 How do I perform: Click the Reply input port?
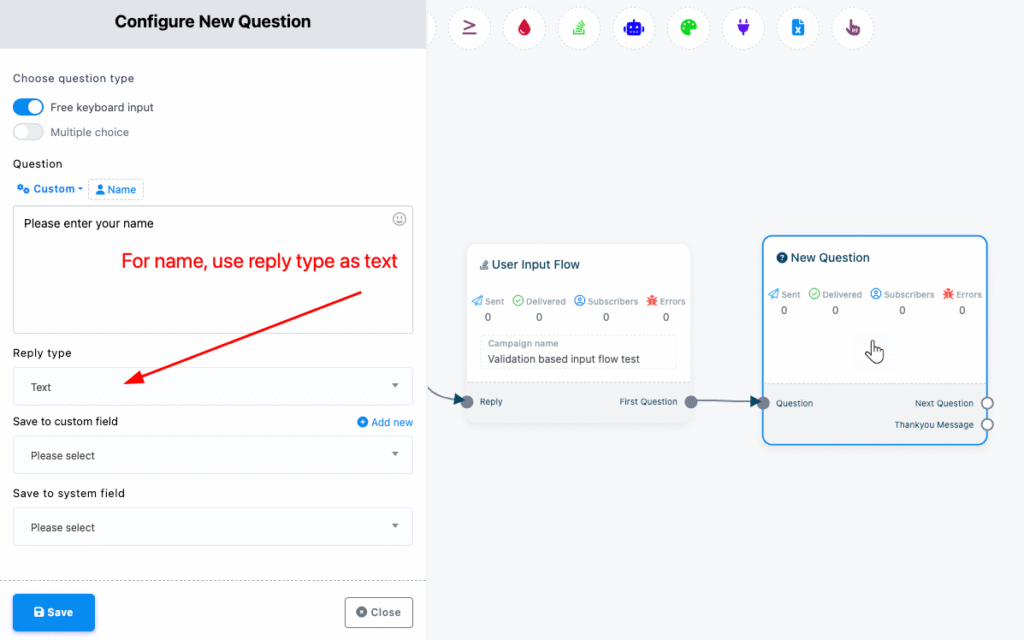(467, 402)
